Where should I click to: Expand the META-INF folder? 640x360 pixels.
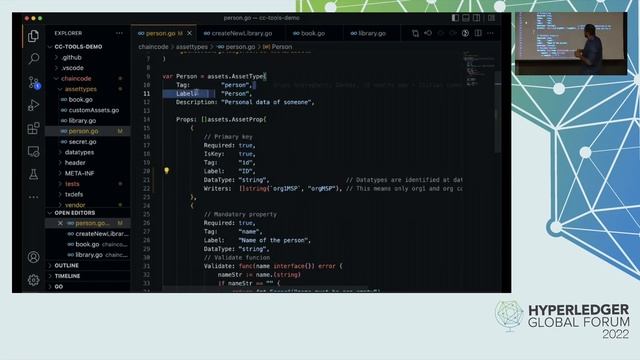tap(79, 173)
